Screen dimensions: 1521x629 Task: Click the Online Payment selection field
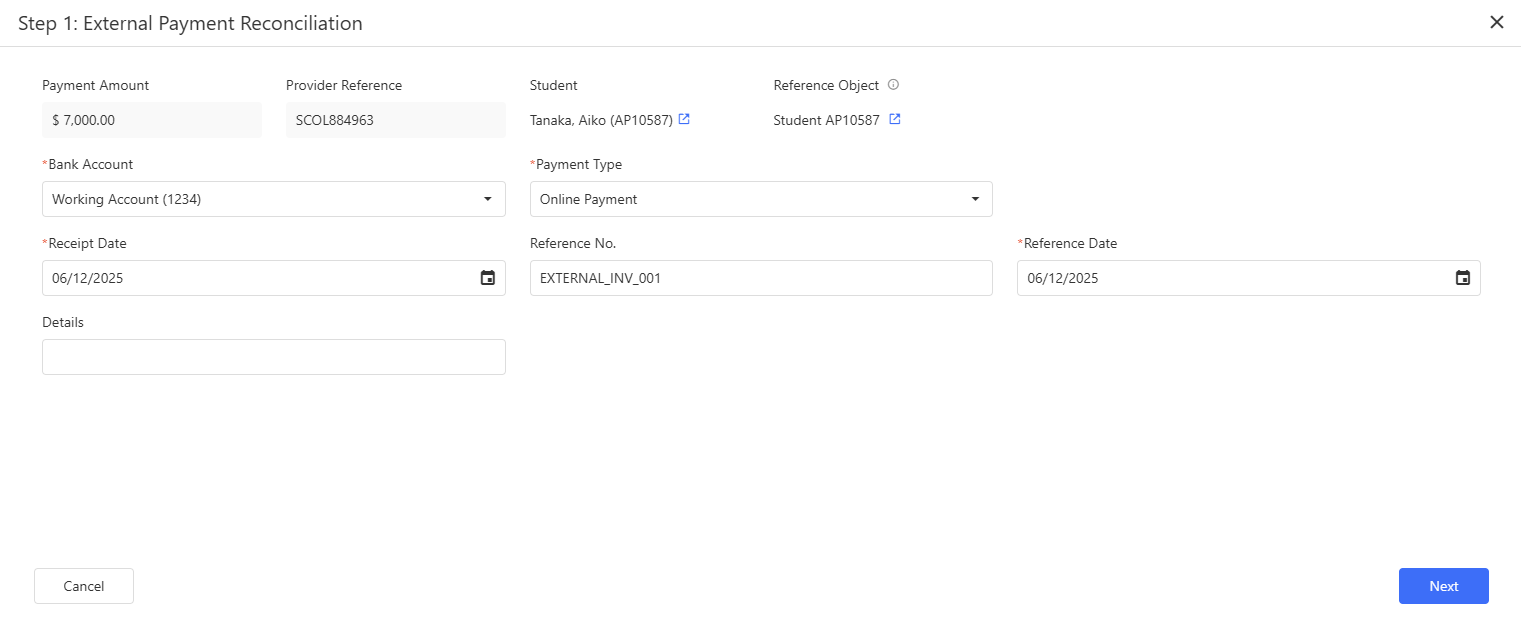[740, 199]
